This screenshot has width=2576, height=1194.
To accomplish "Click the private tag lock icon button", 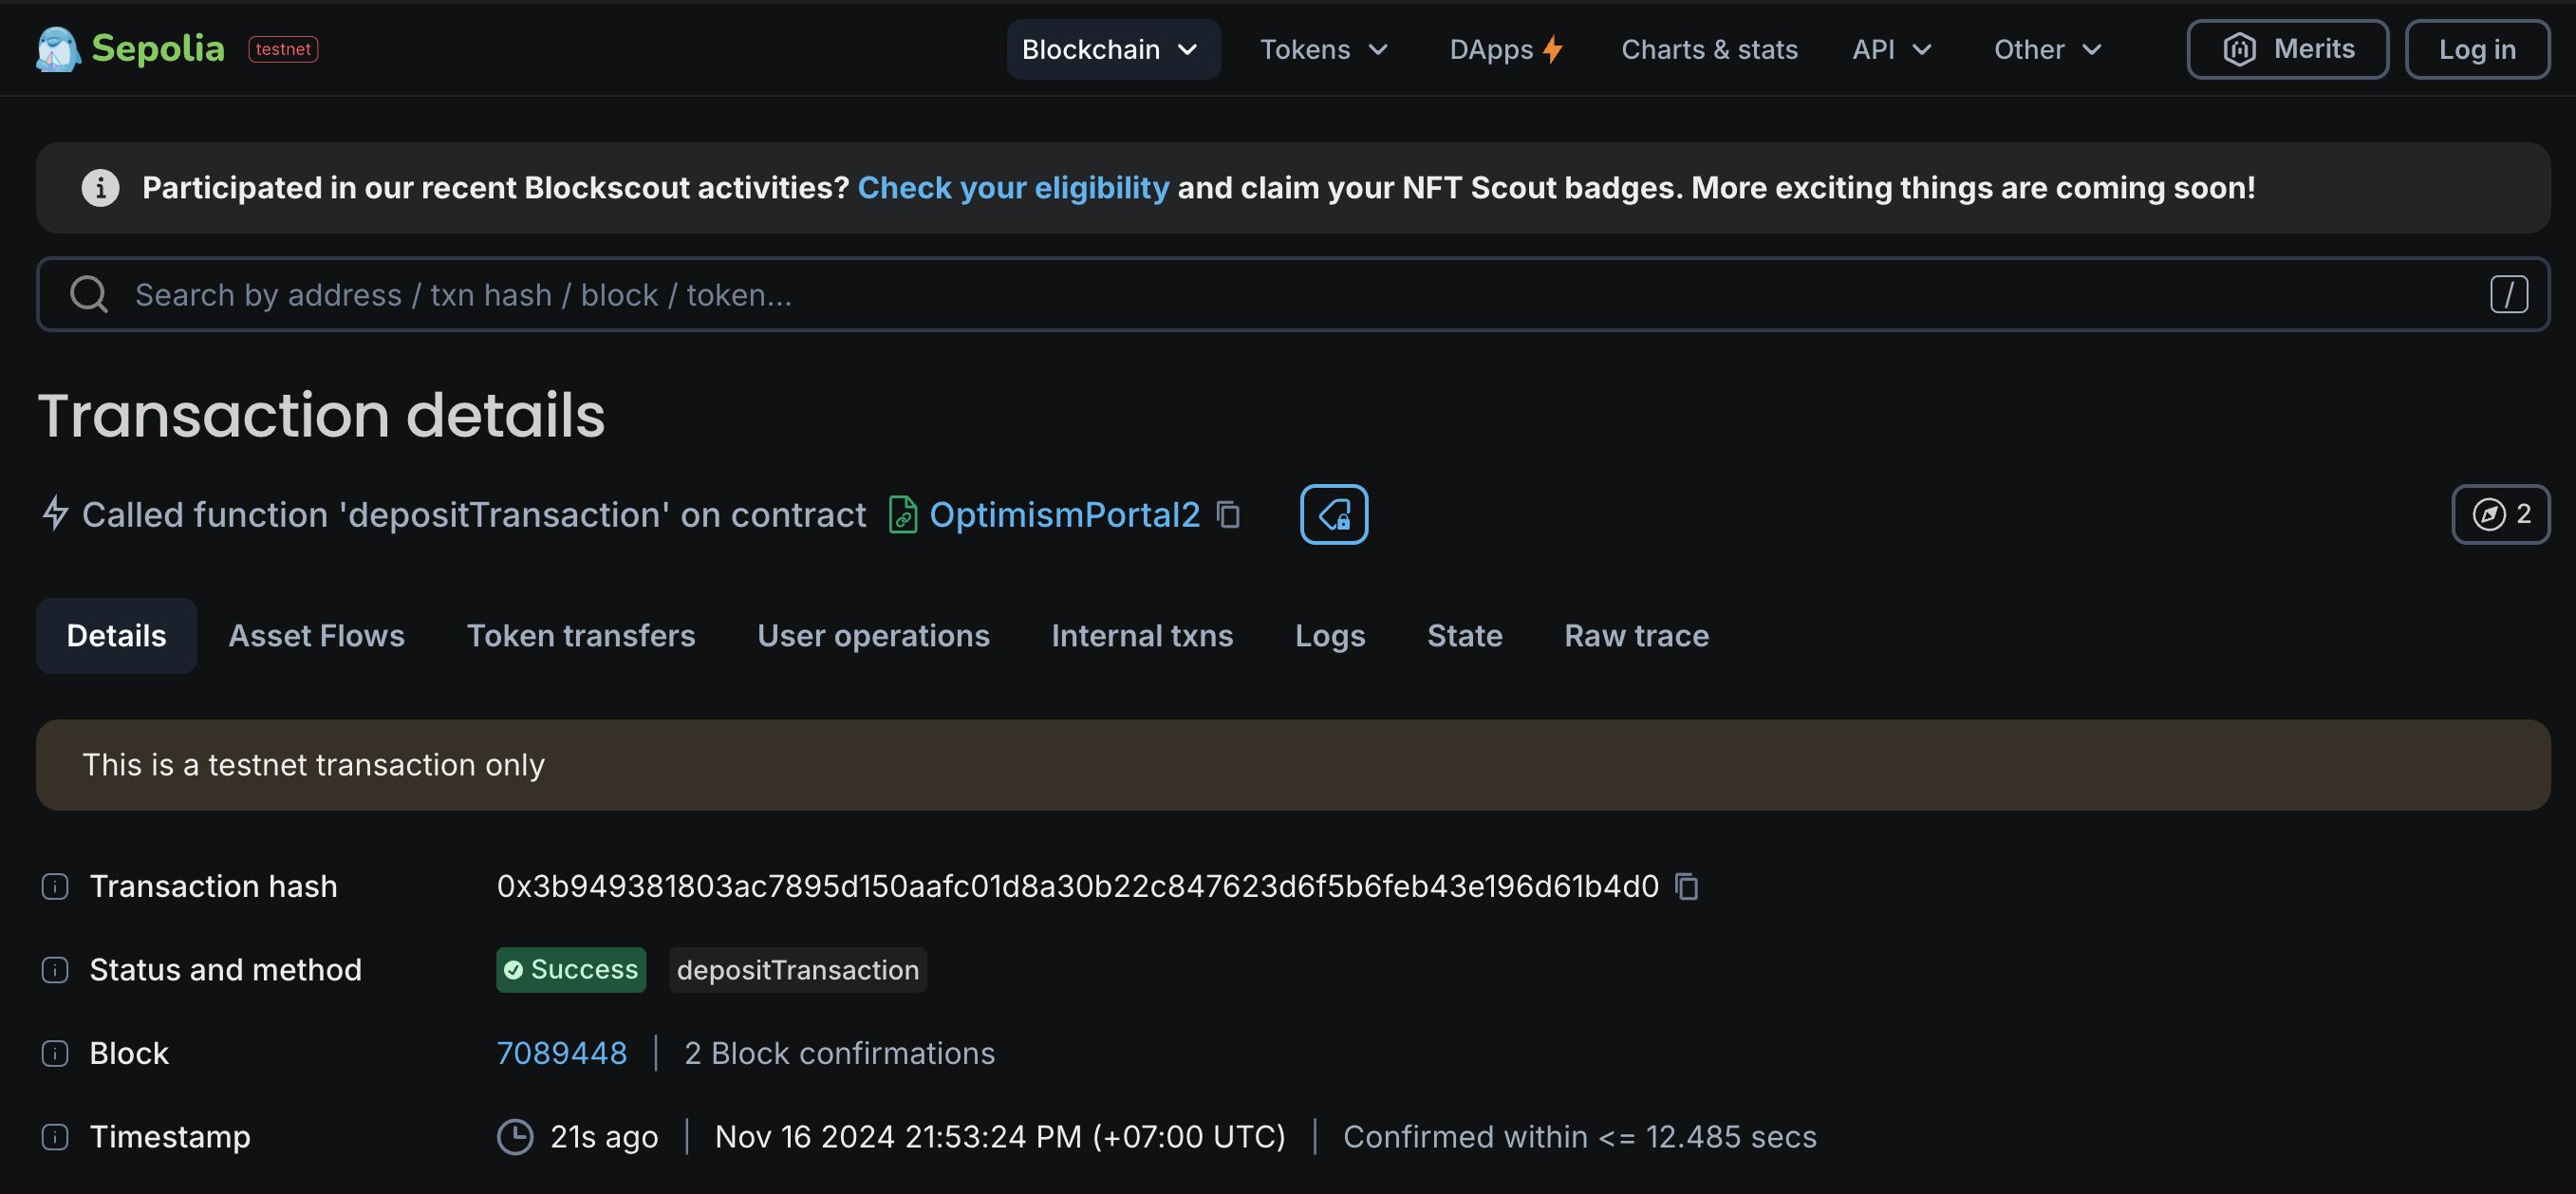I will (1333, 514).
